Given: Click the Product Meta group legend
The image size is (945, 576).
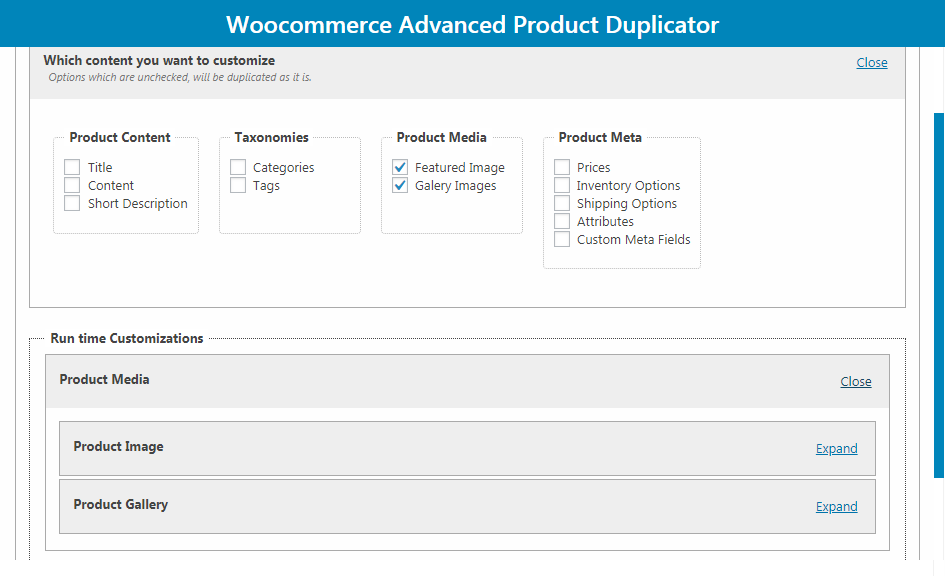Looking at the screenshot, I should click(600, 137).
